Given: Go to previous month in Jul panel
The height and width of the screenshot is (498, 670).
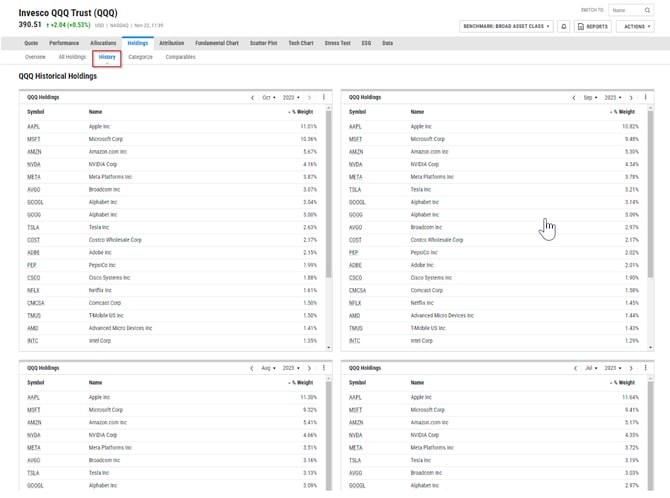Looking at the screenshot, I should point(576,368).
